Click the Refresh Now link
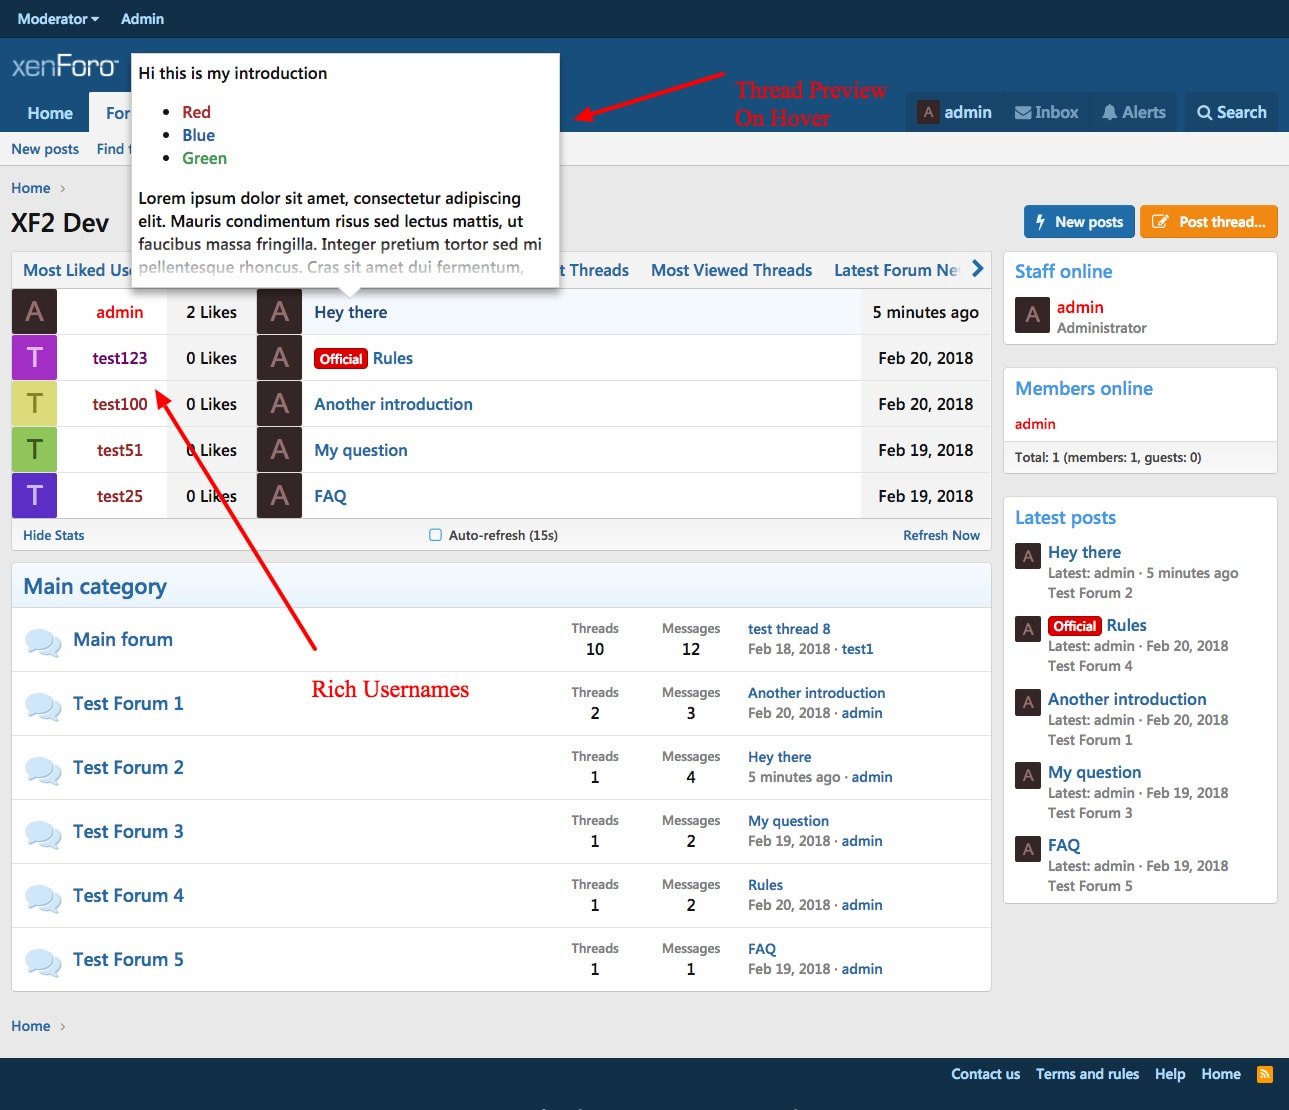Image resolution: width=1289 pixels, height=1110 pixels. [941, 535]
